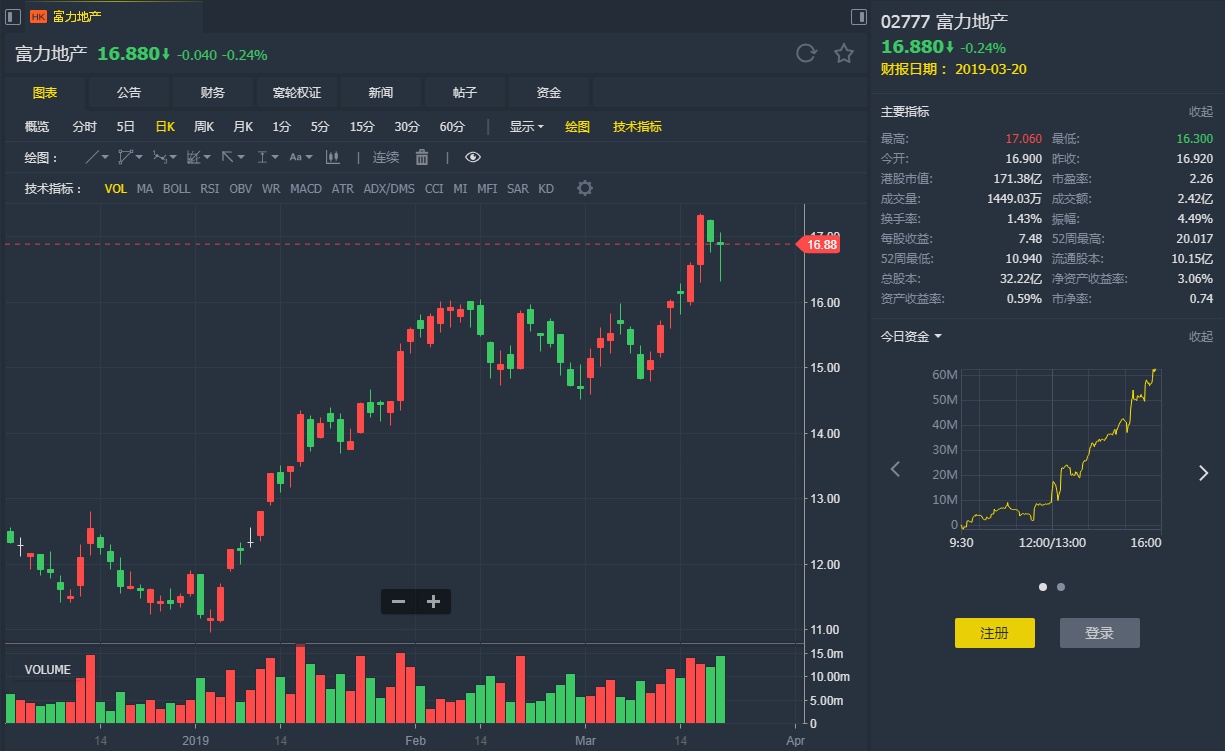The image size is (1225, 751).
Task: Toggle drawings visibility eye icon
Action: click(473, 157)
